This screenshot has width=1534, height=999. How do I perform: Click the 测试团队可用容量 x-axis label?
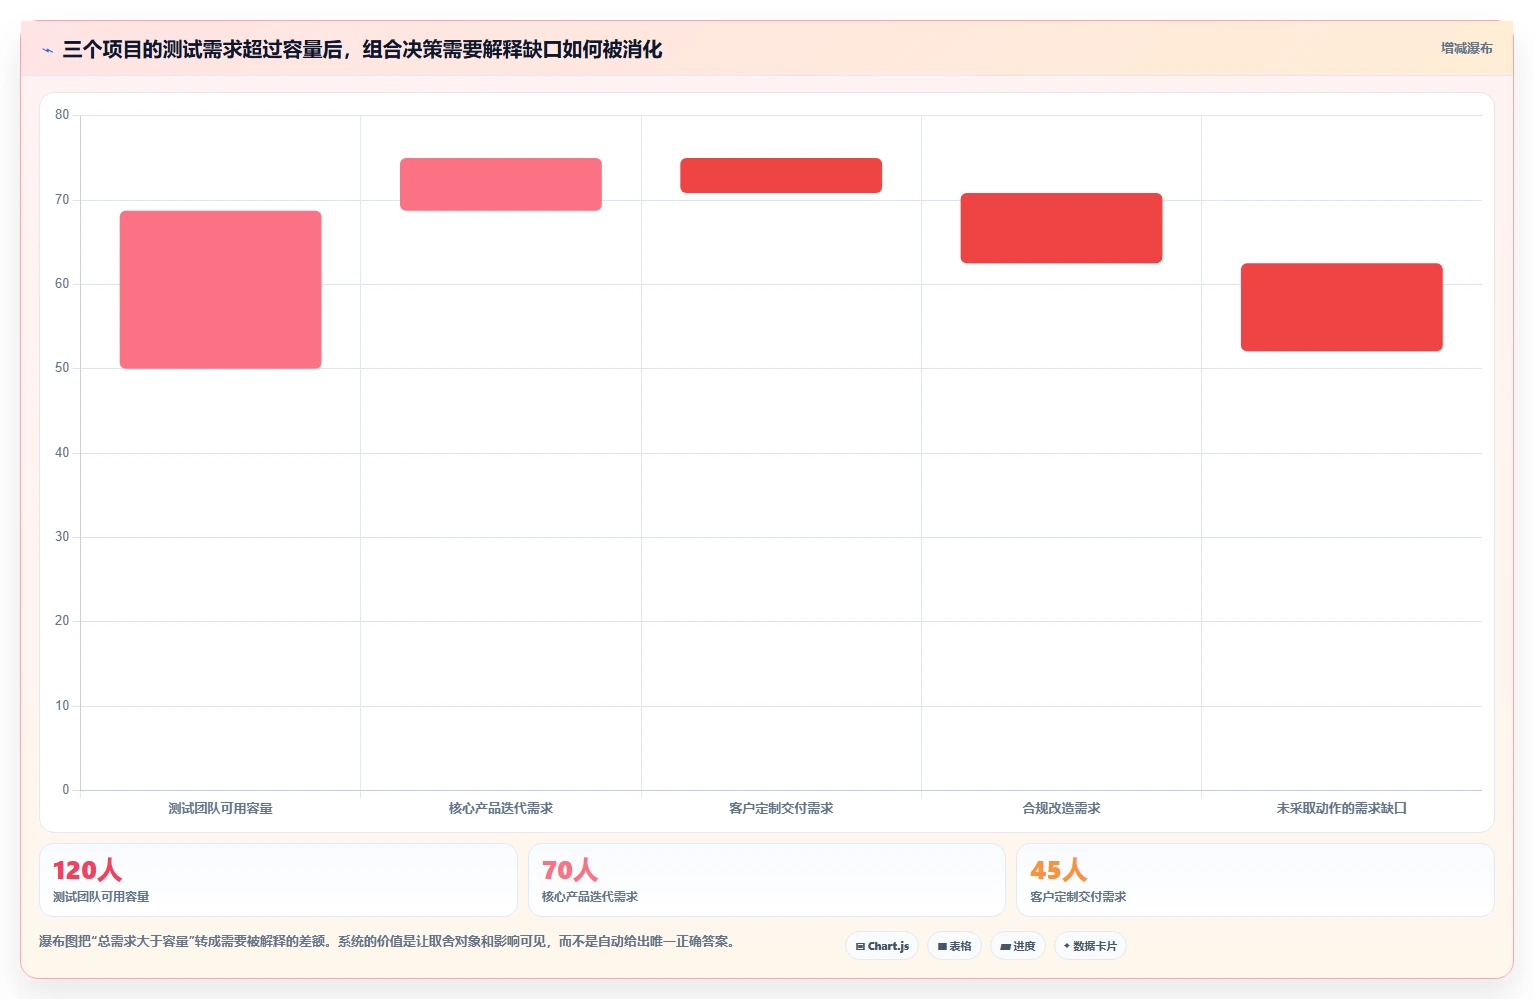point(221,808)
